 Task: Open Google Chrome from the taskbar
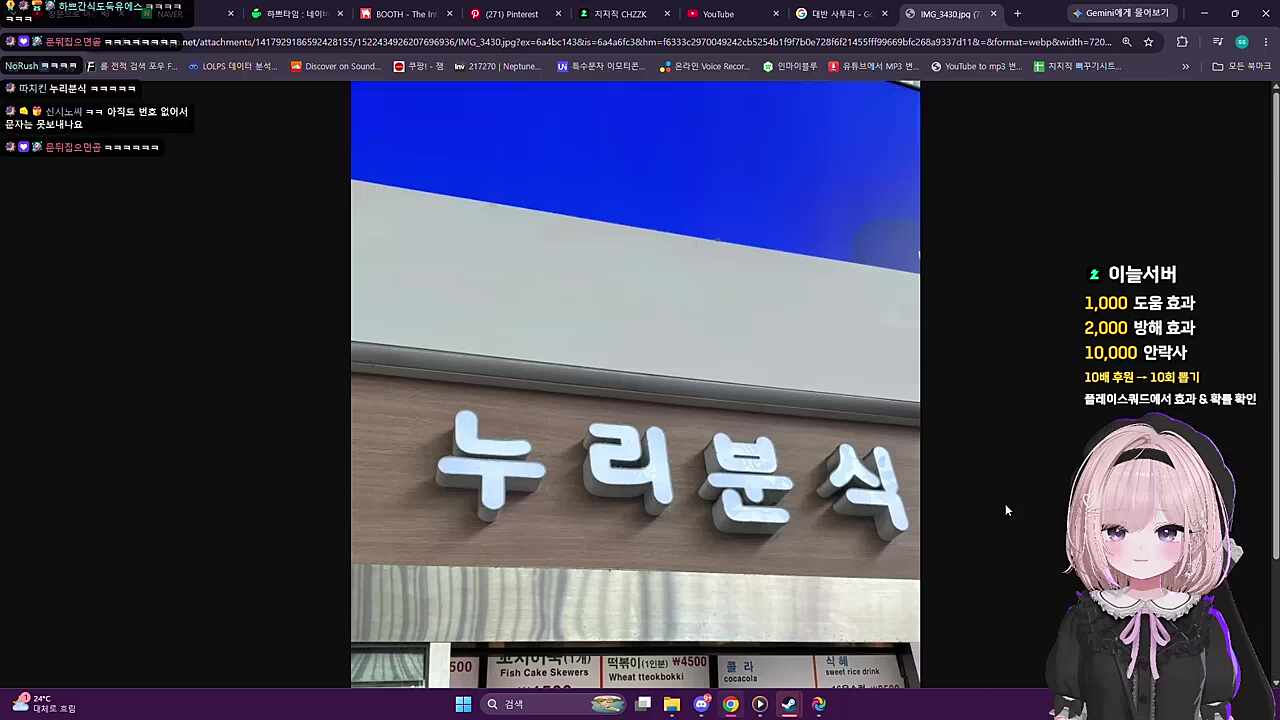(731, 704)
